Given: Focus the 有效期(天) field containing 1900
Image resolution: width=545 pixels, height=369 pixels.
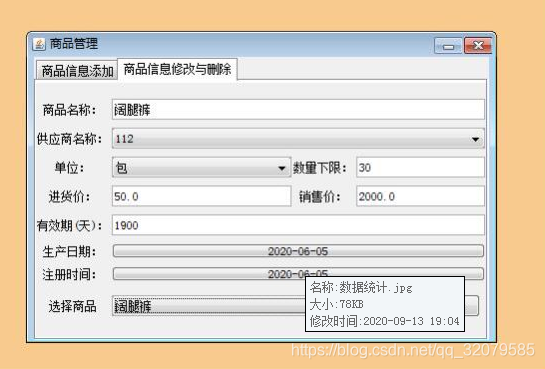Looking at the screenshot, I should coord(298,225).
